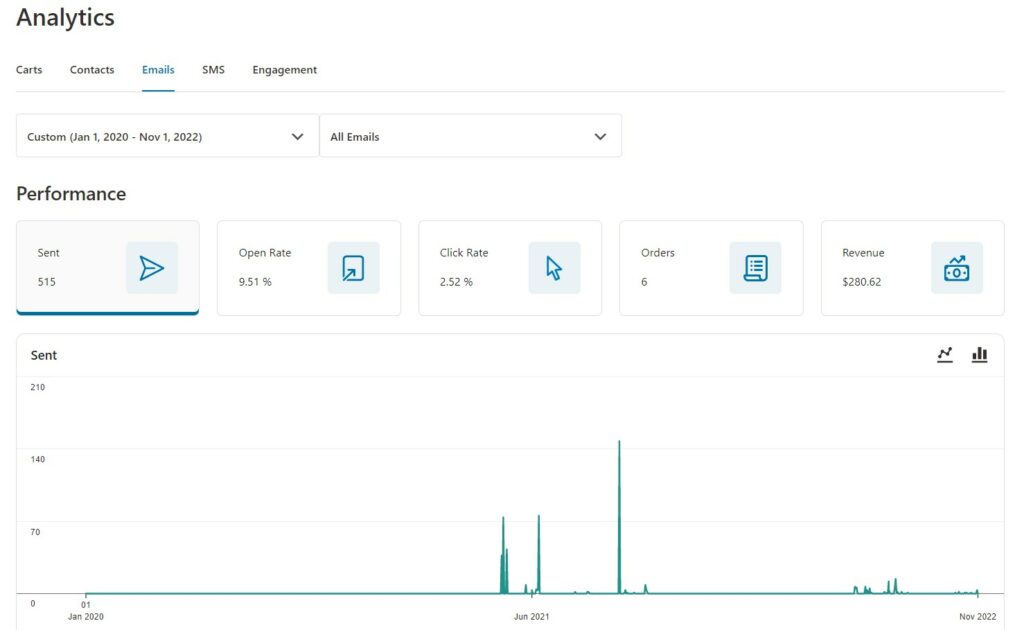Go to the SMS tab
1024x630 pixels.
point(213,70)
